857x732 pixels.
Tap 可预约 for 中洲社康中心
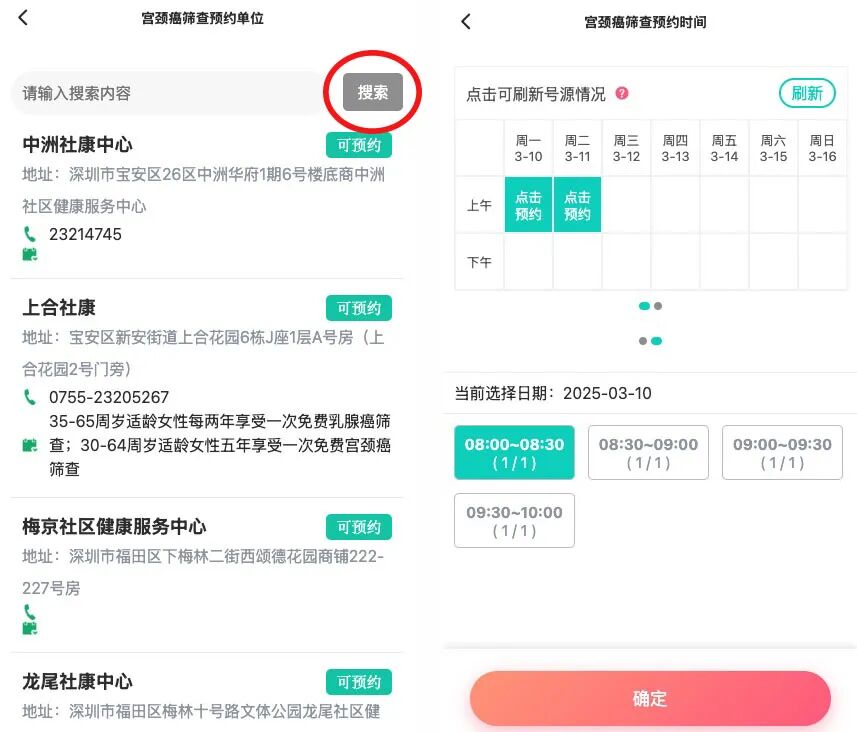[359, 145]
